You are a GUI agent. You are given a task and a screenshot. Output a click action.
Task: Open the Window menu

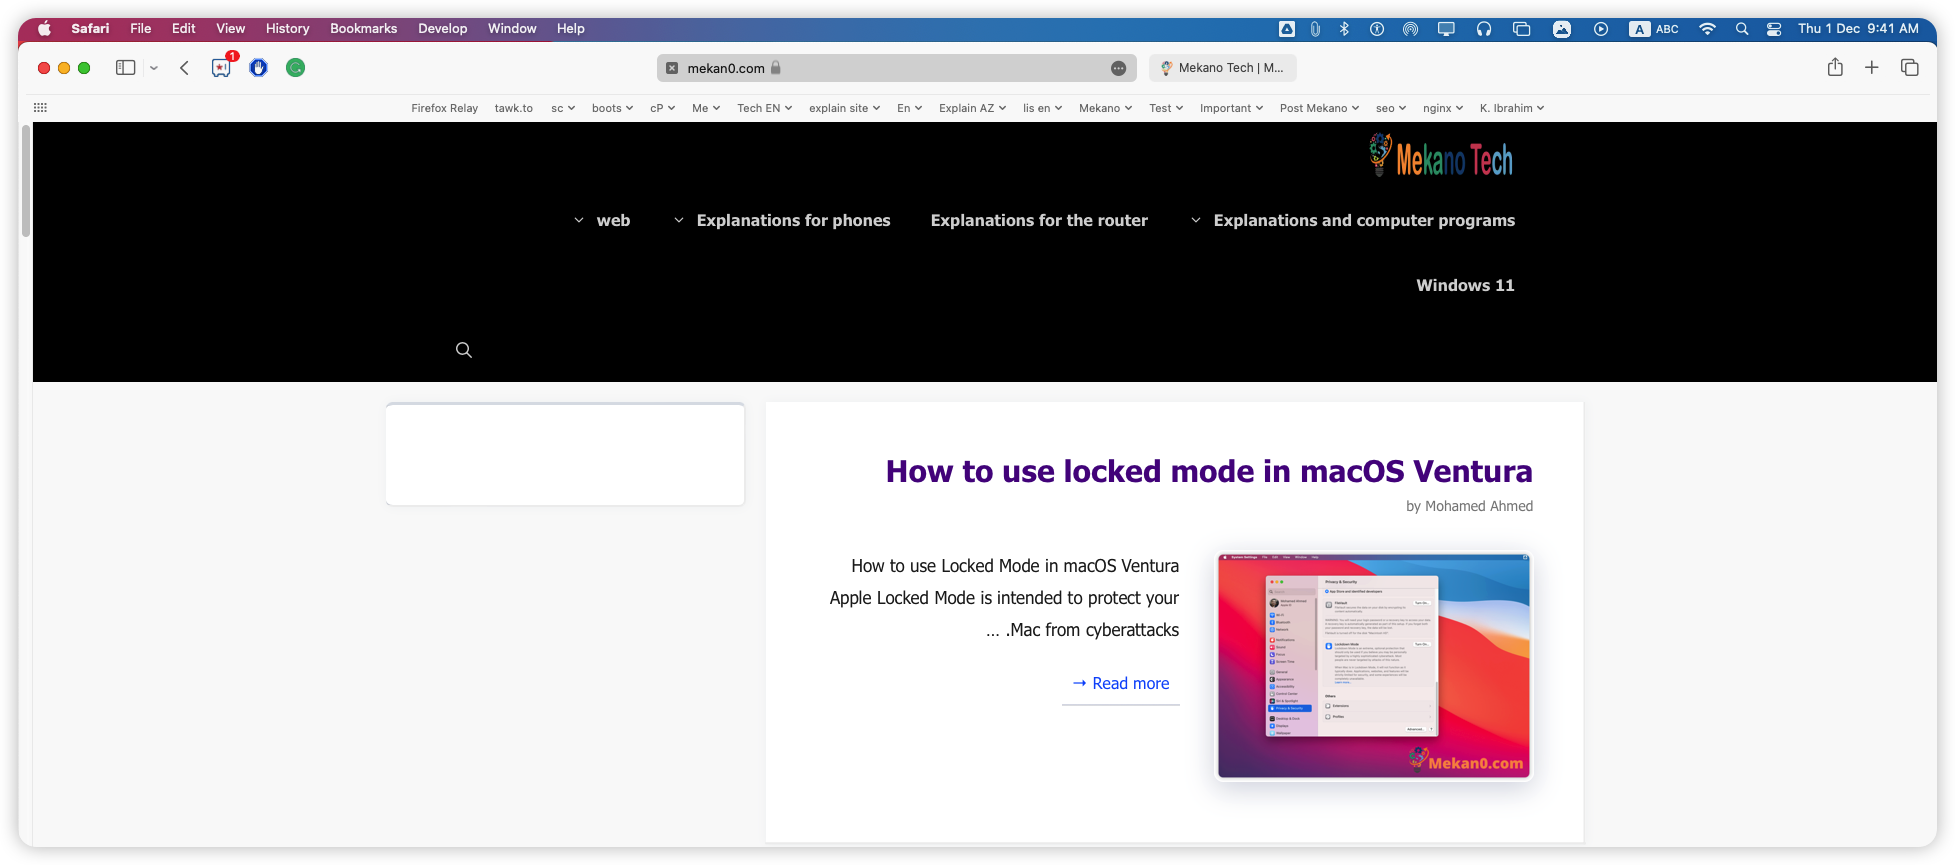[512, 29]
